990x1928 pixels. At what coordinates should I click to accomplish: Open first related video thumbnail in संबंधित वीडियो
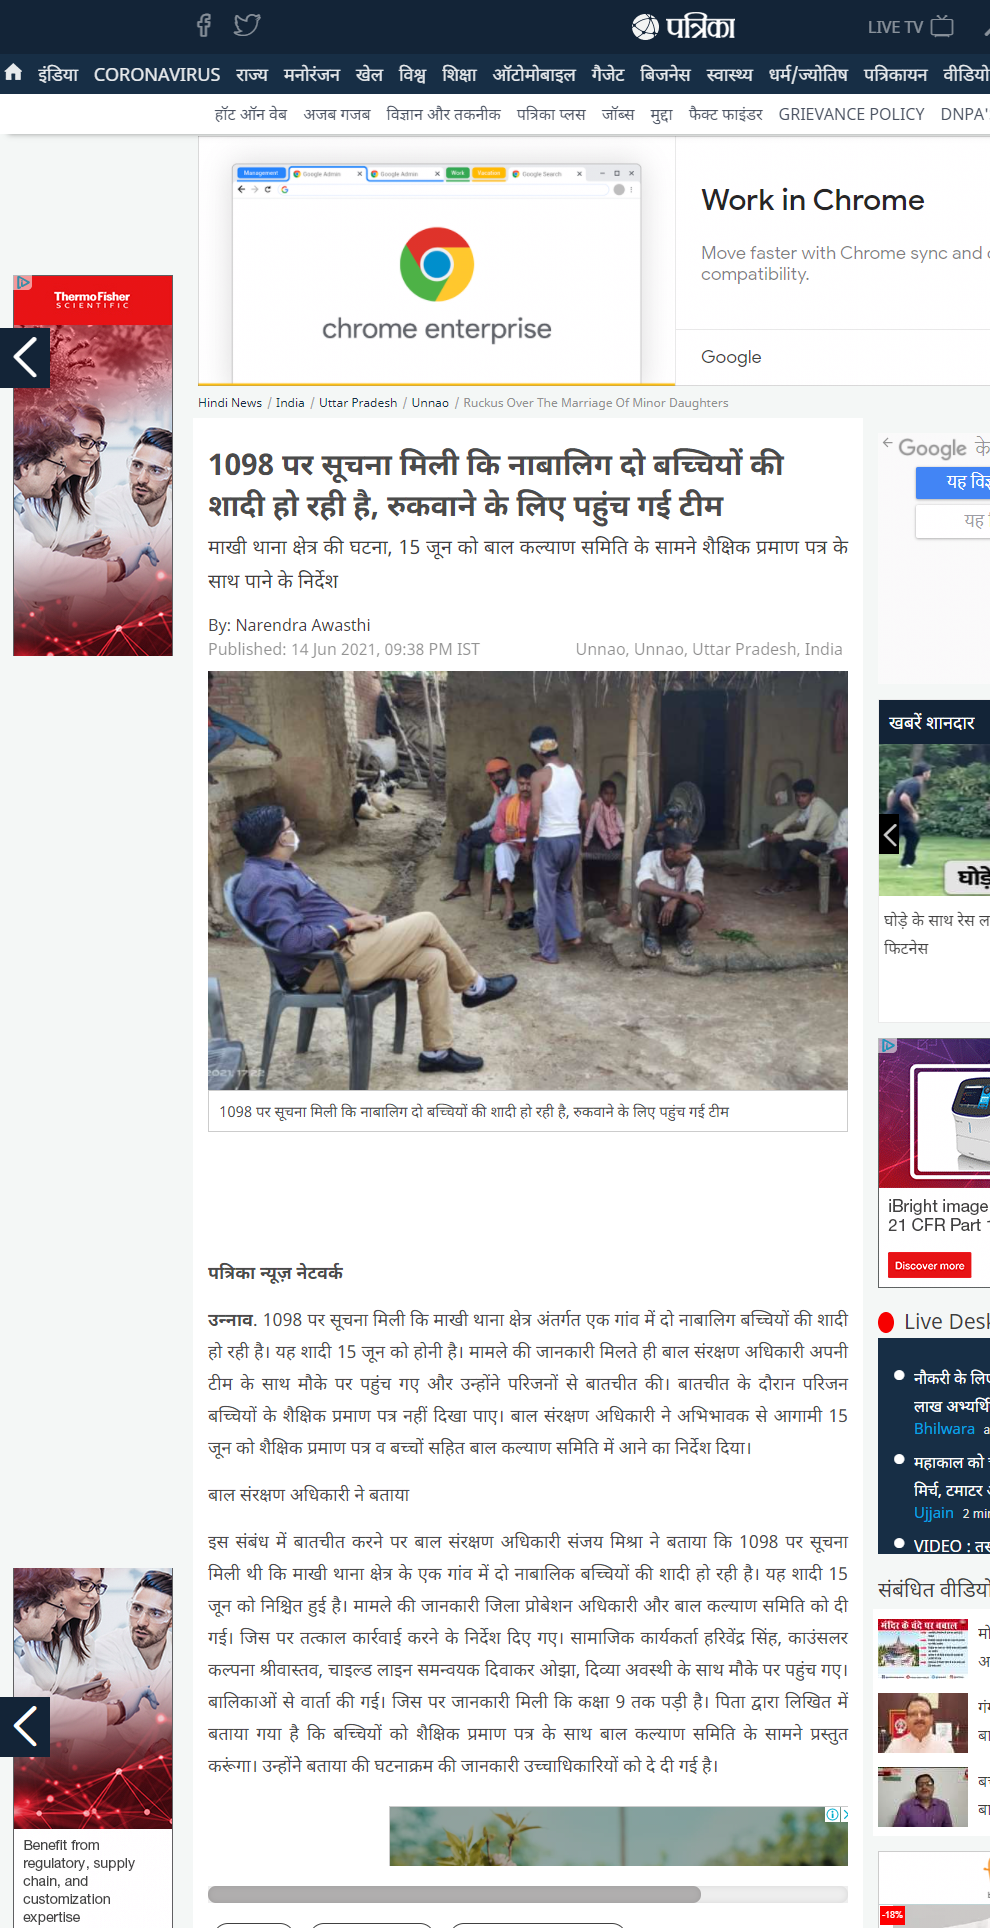pyautogui.click(x=923, y=1648)
